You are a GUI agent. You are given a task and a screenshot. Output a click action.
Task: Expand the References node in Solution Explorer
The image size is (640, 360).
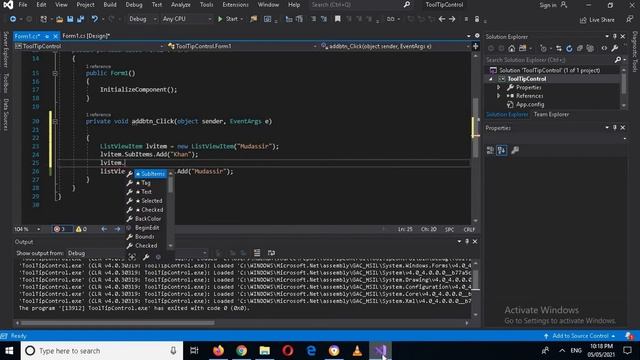(498, 96)
